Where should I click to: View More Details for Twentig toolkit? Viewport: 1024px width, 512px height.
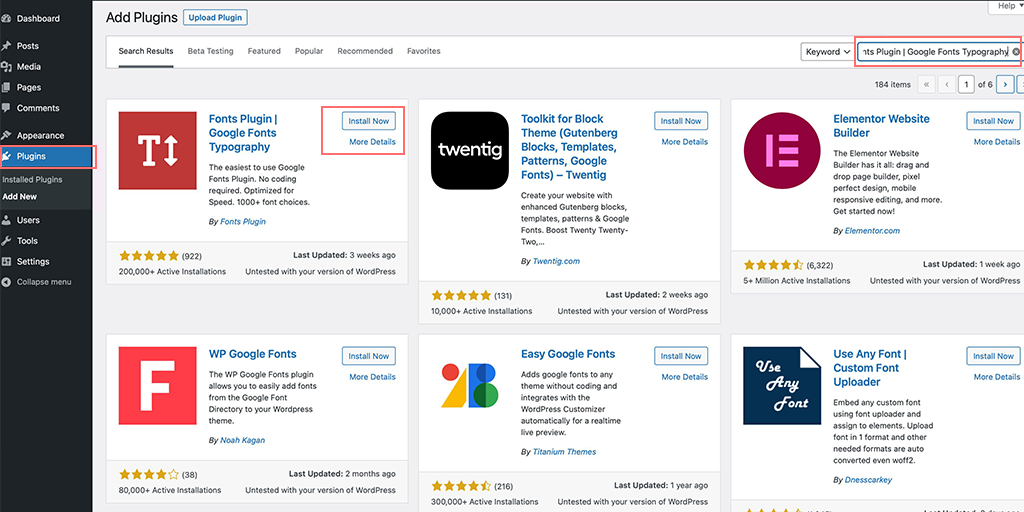point(684,142)
